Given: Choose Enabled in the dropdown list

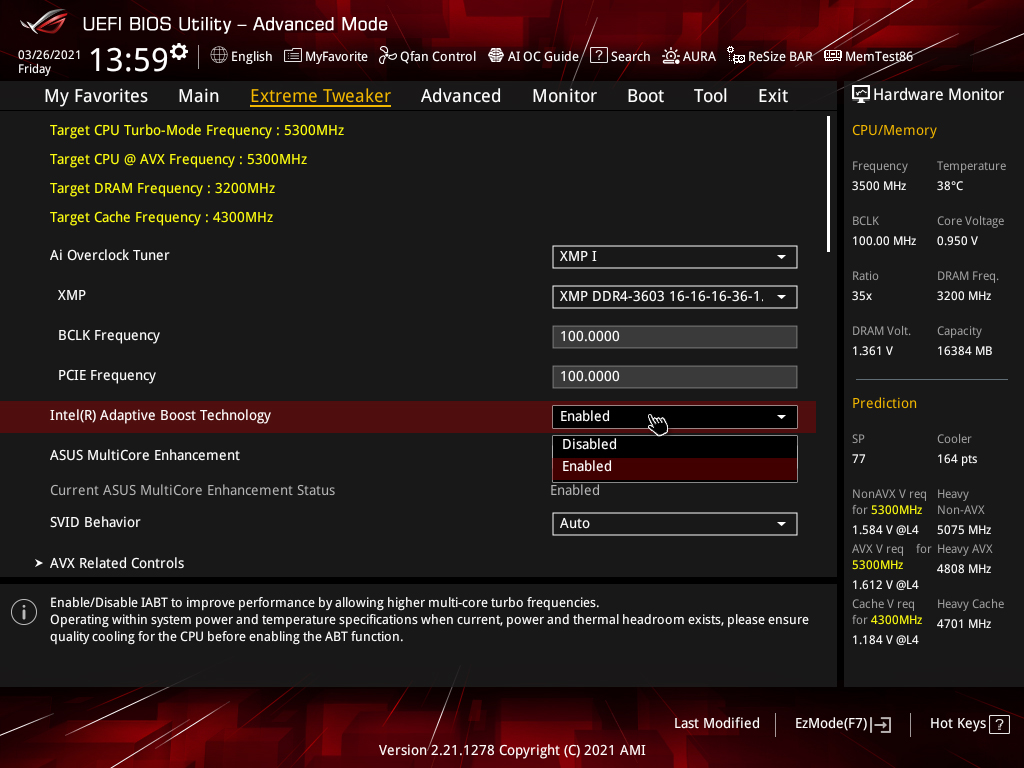Looking at the screenshot, I should [675, 468].
